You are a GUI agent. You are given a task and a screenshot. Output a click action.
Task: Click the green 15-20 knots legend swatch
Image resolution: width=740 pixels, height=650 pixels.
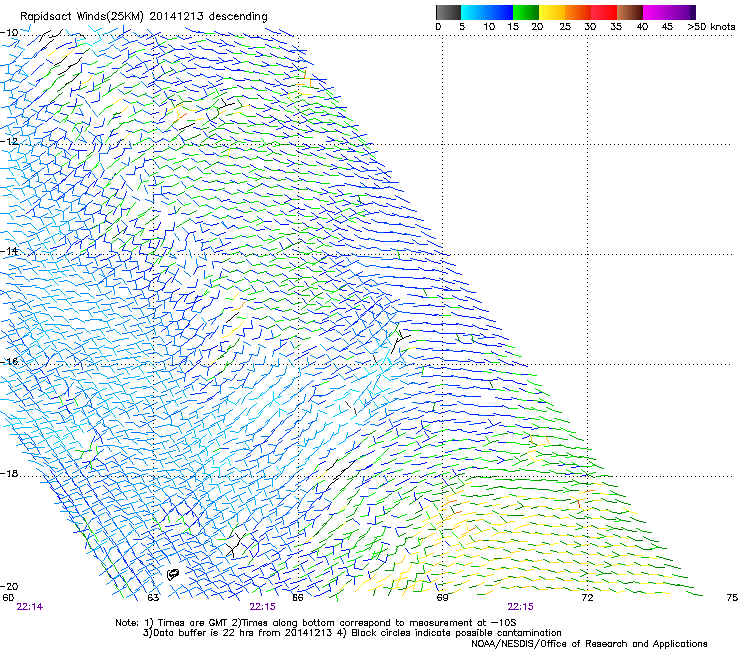point(526,12)
